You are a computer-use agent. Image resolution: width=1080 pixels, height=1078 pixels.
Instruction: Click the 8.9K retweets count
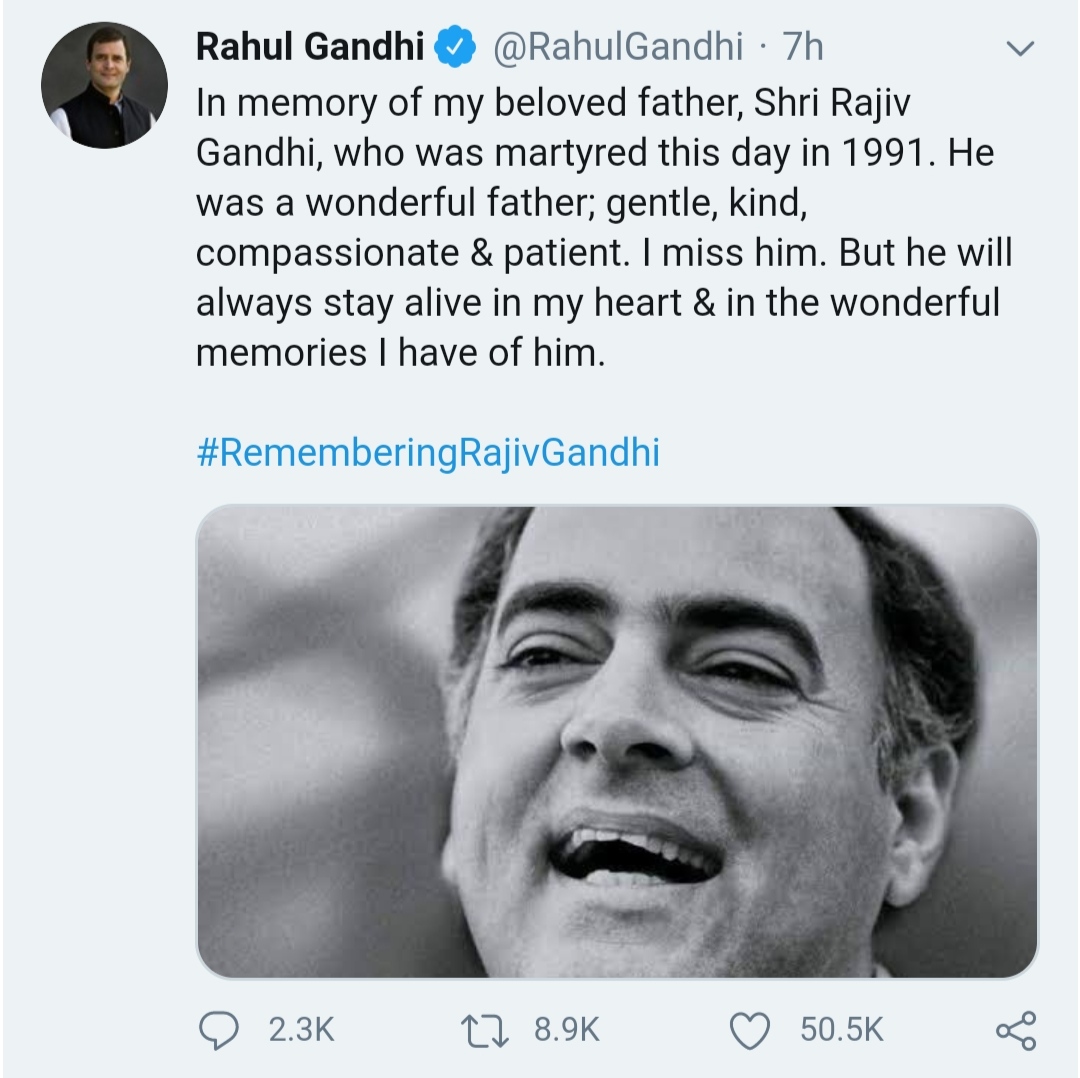[566, 1030]
